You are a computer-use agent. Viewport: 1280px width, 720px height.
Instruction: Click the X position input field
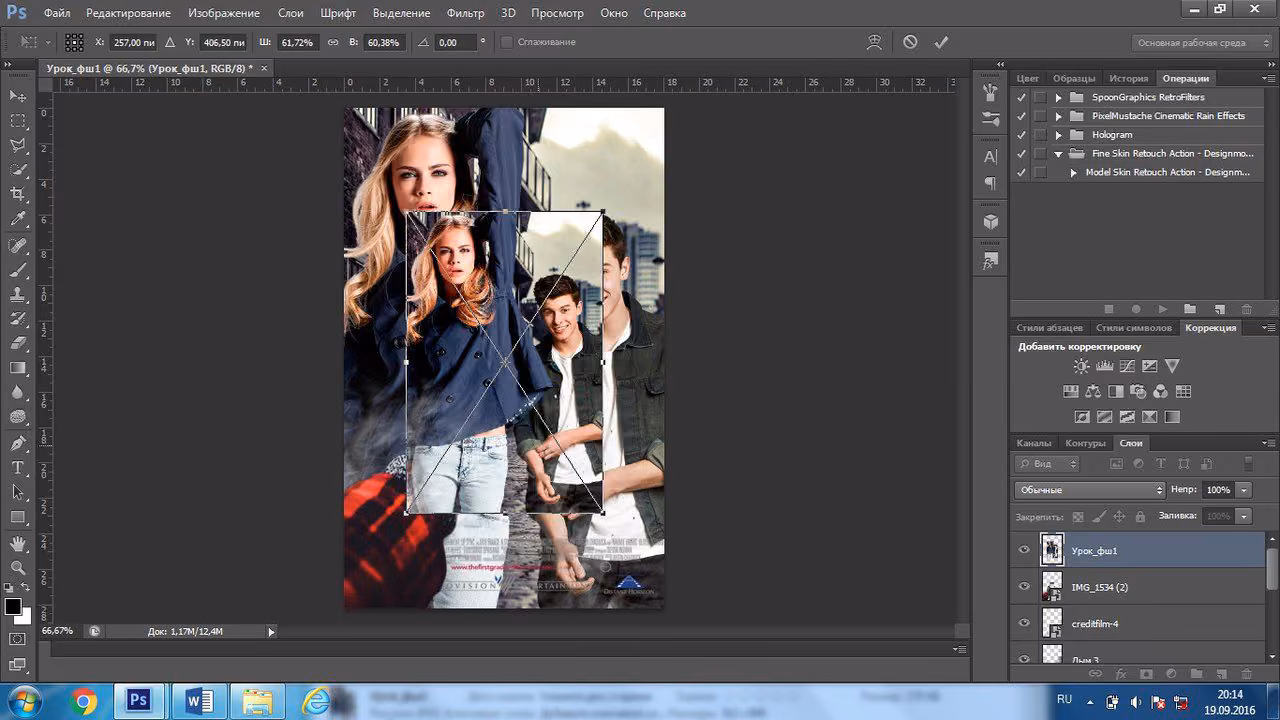tap(133, 43)
